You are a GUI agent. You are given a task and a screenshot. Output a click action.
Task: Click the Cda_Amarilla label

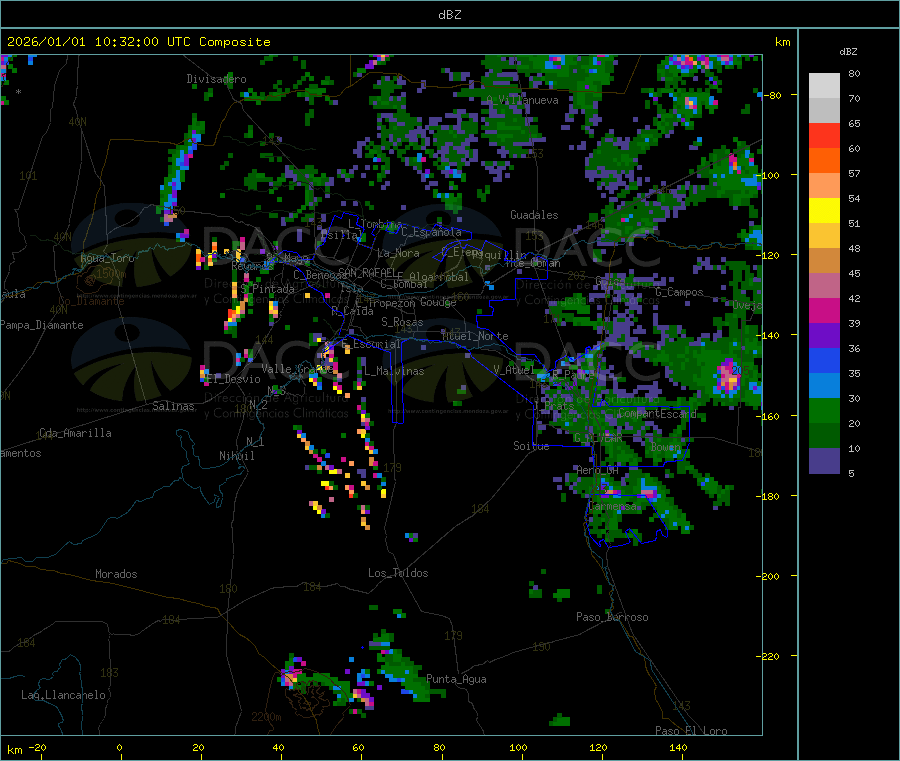point(75,433)
